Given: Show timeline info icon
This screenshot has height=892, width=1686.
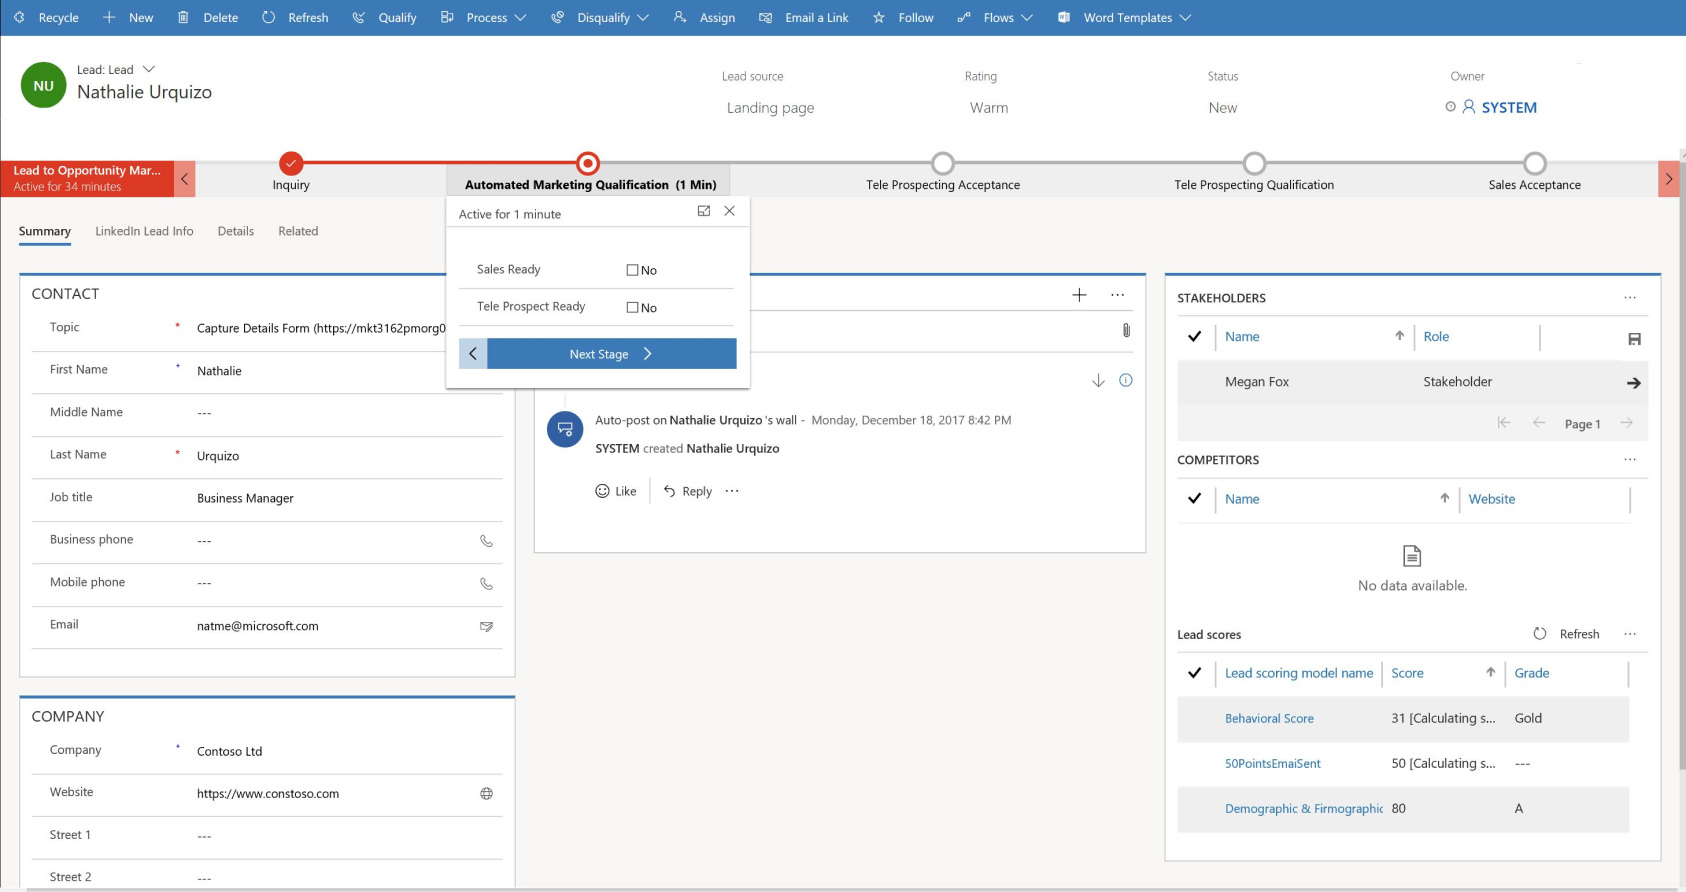Looking at the screenshot, I should (x=1126, y=380).
